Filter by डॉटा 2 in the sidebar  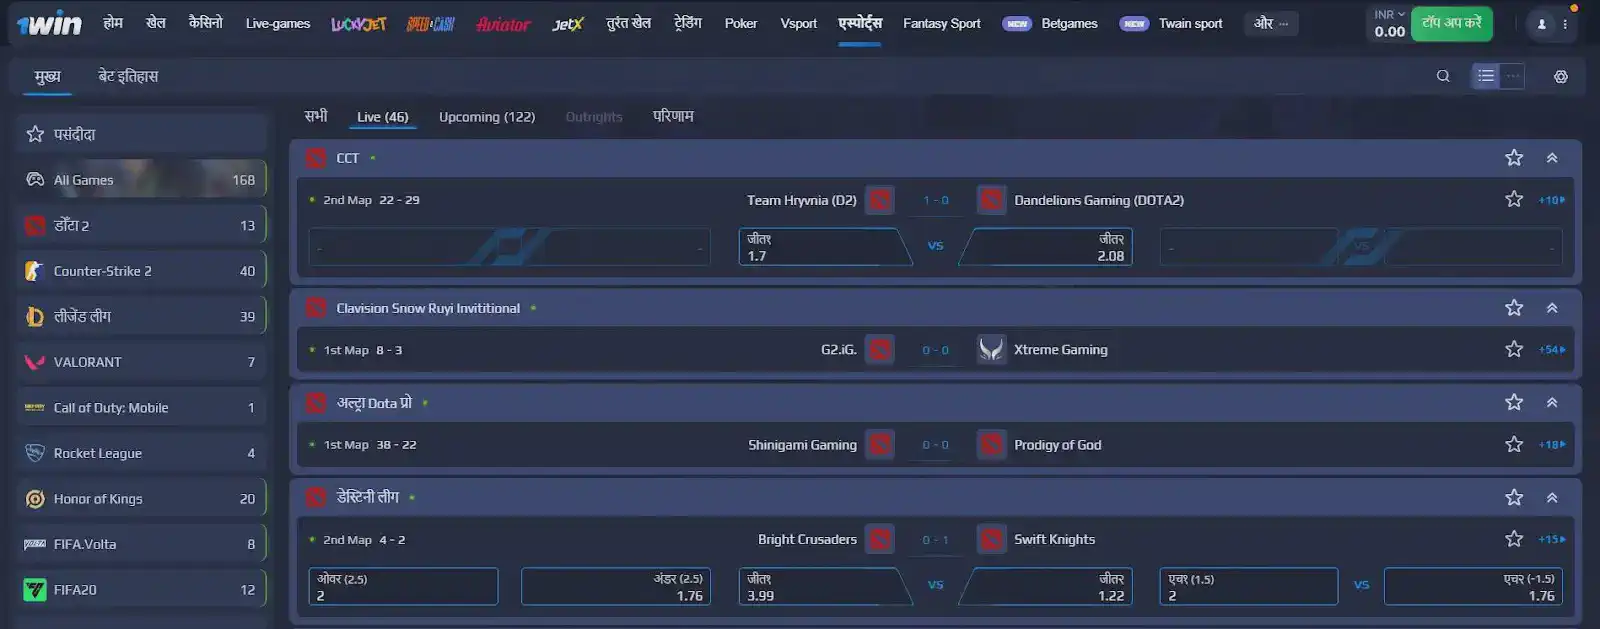[x=142, y=226]
